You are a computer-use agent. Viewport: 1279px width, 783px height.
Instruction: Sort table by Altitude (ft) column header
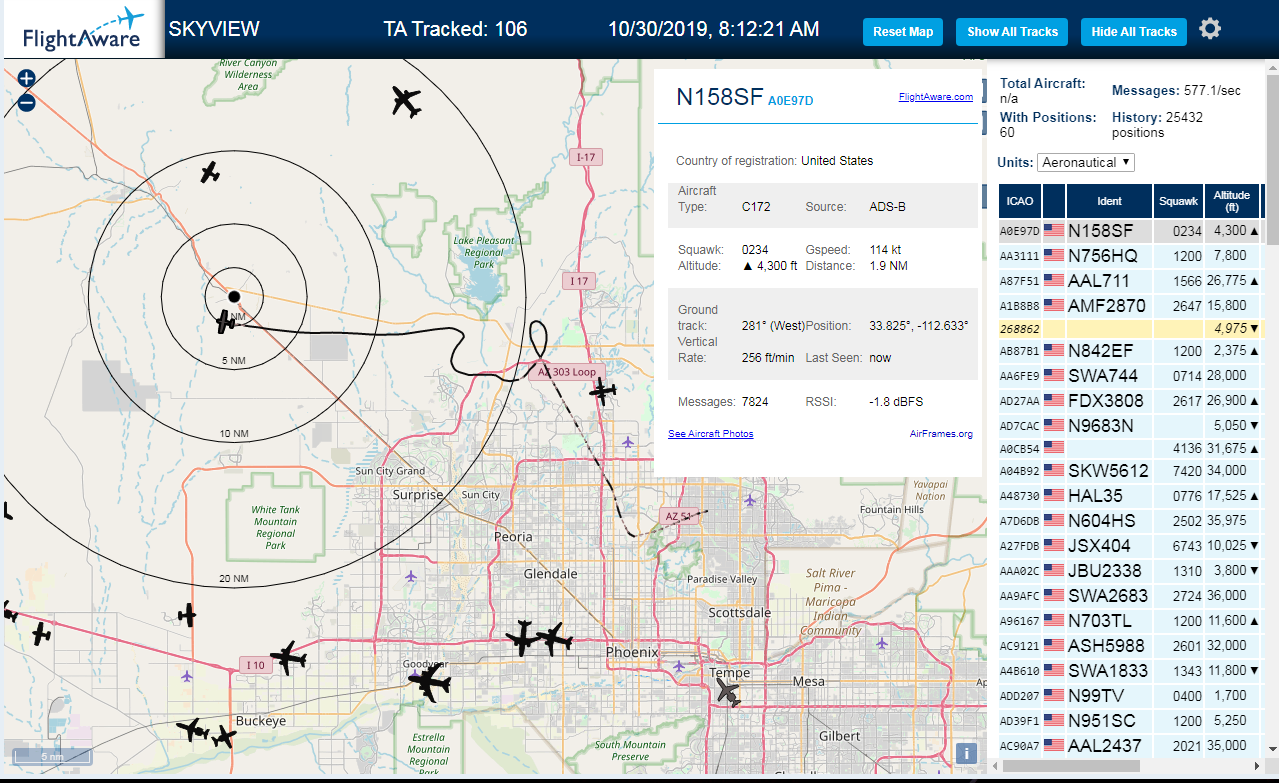1233,201
